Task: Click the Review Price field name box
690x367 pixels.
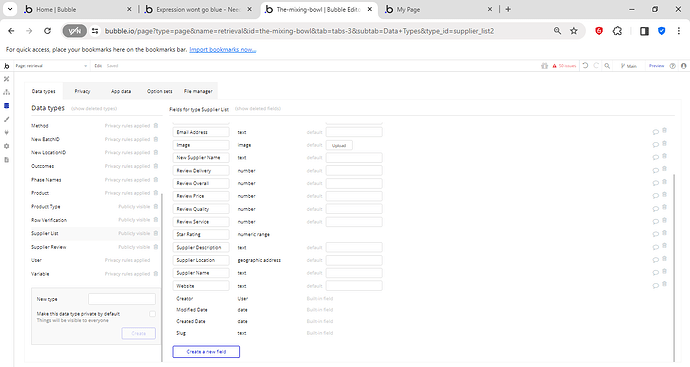Action: (x=201, y=196)
